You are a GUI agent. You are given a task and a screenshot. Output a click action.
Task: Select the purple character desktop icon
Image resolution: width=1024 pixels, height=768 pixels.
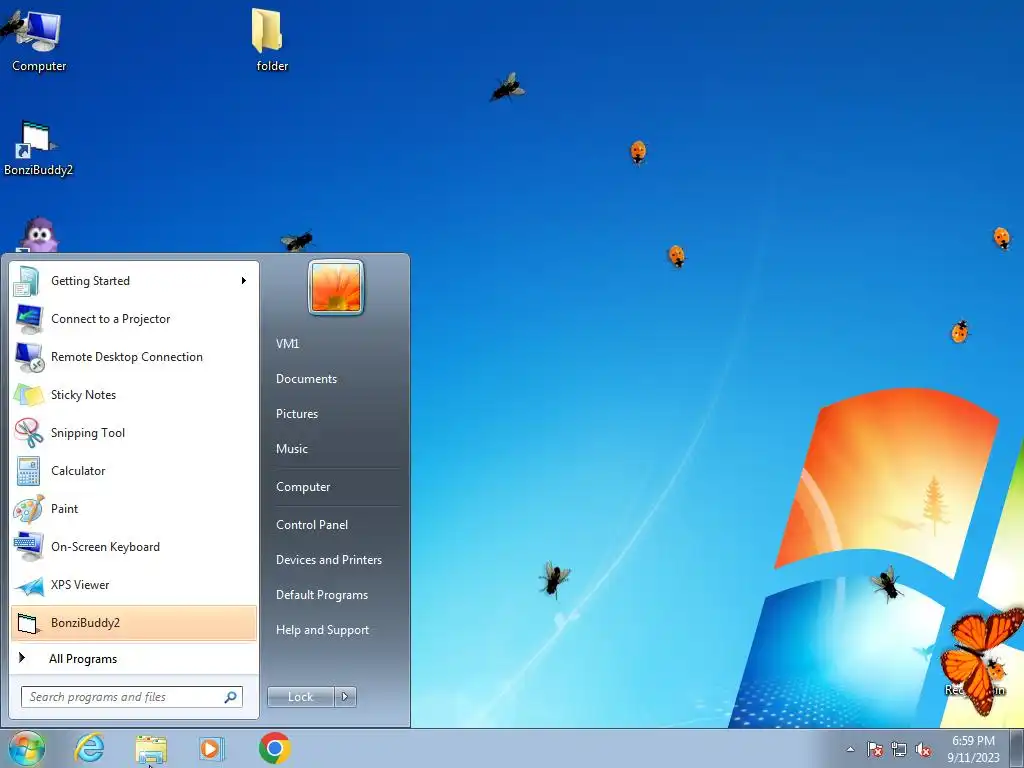coord(39,235)
